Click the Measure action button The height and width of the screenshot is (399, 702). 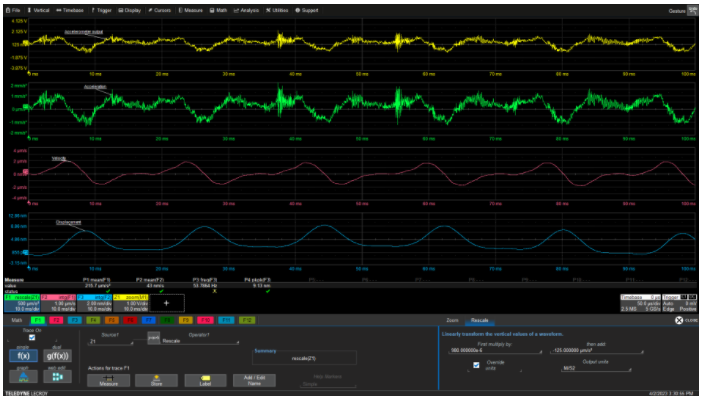pyautogui.click(x=109, y=381)
